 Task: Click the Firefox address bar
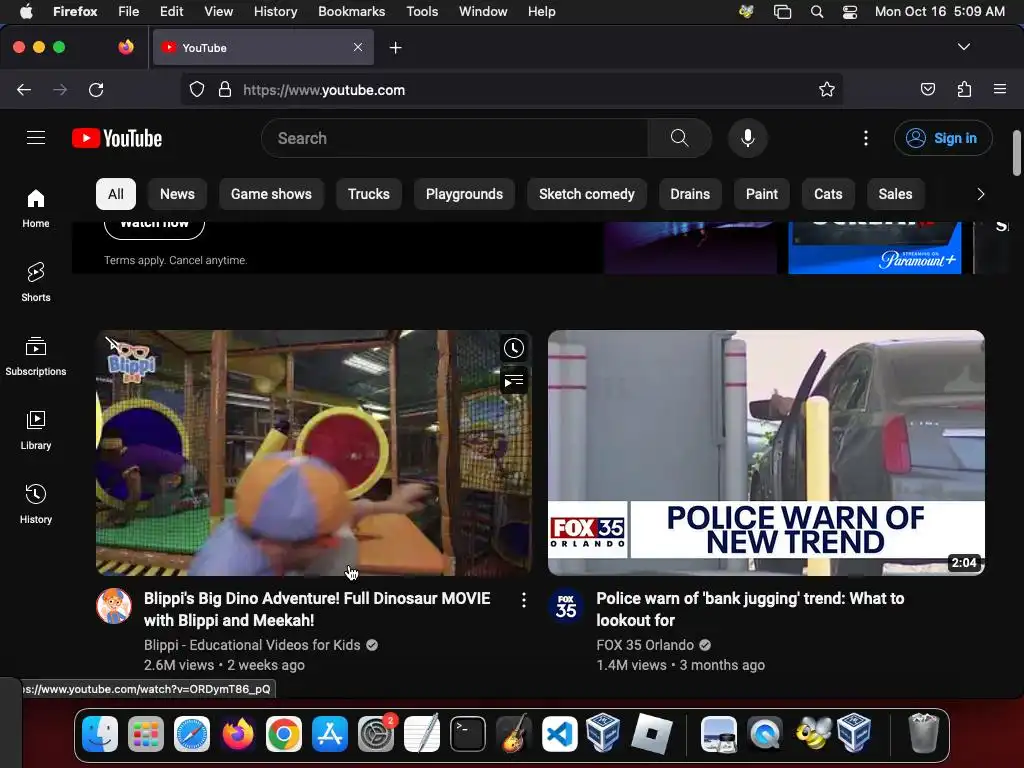click(512, 89)
